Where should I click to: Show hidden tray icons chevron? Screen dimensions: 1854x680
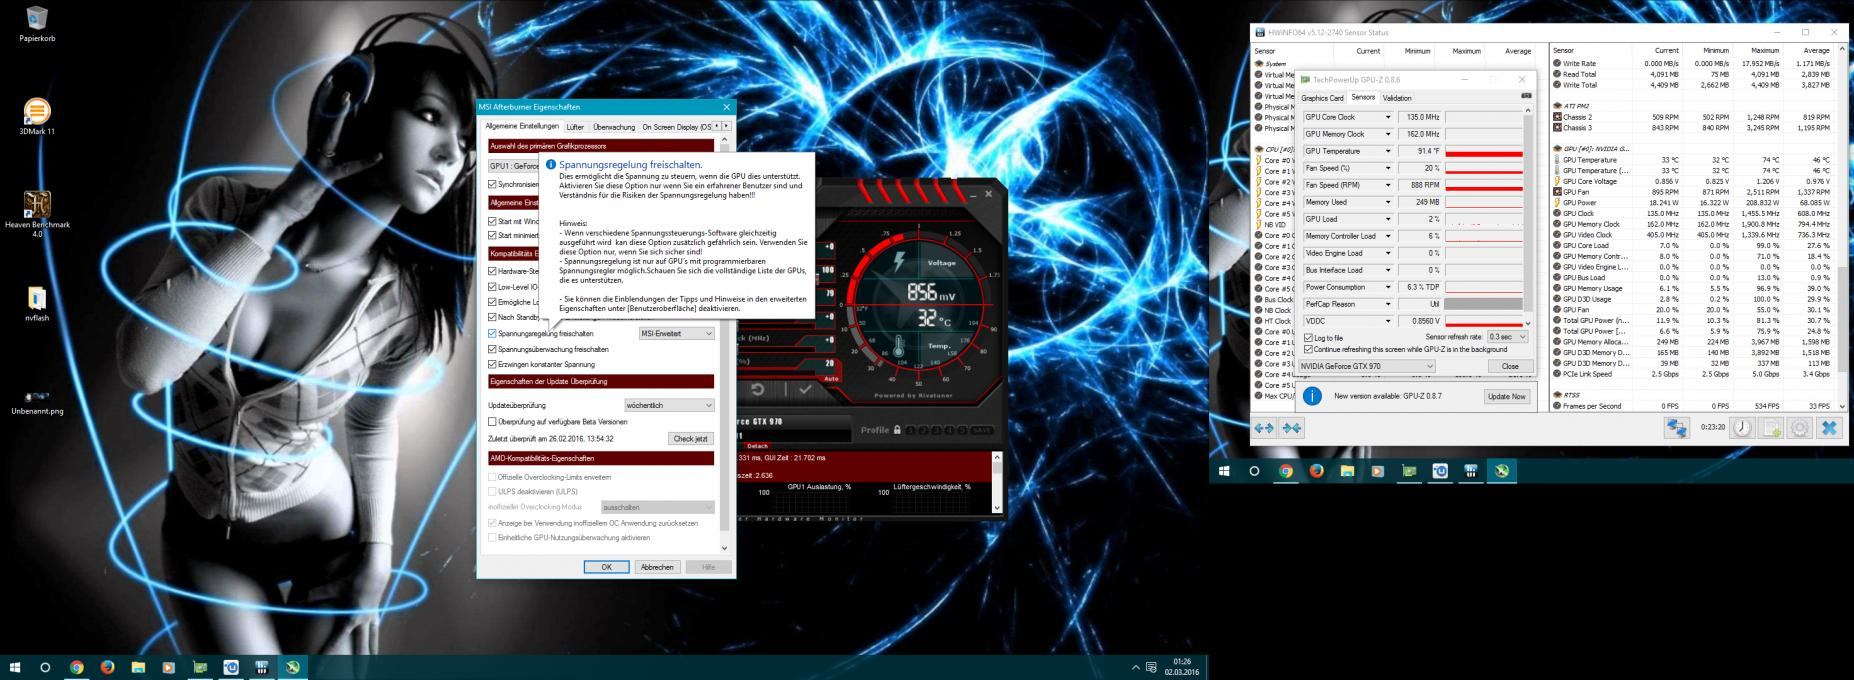[x=1135, y=667]
